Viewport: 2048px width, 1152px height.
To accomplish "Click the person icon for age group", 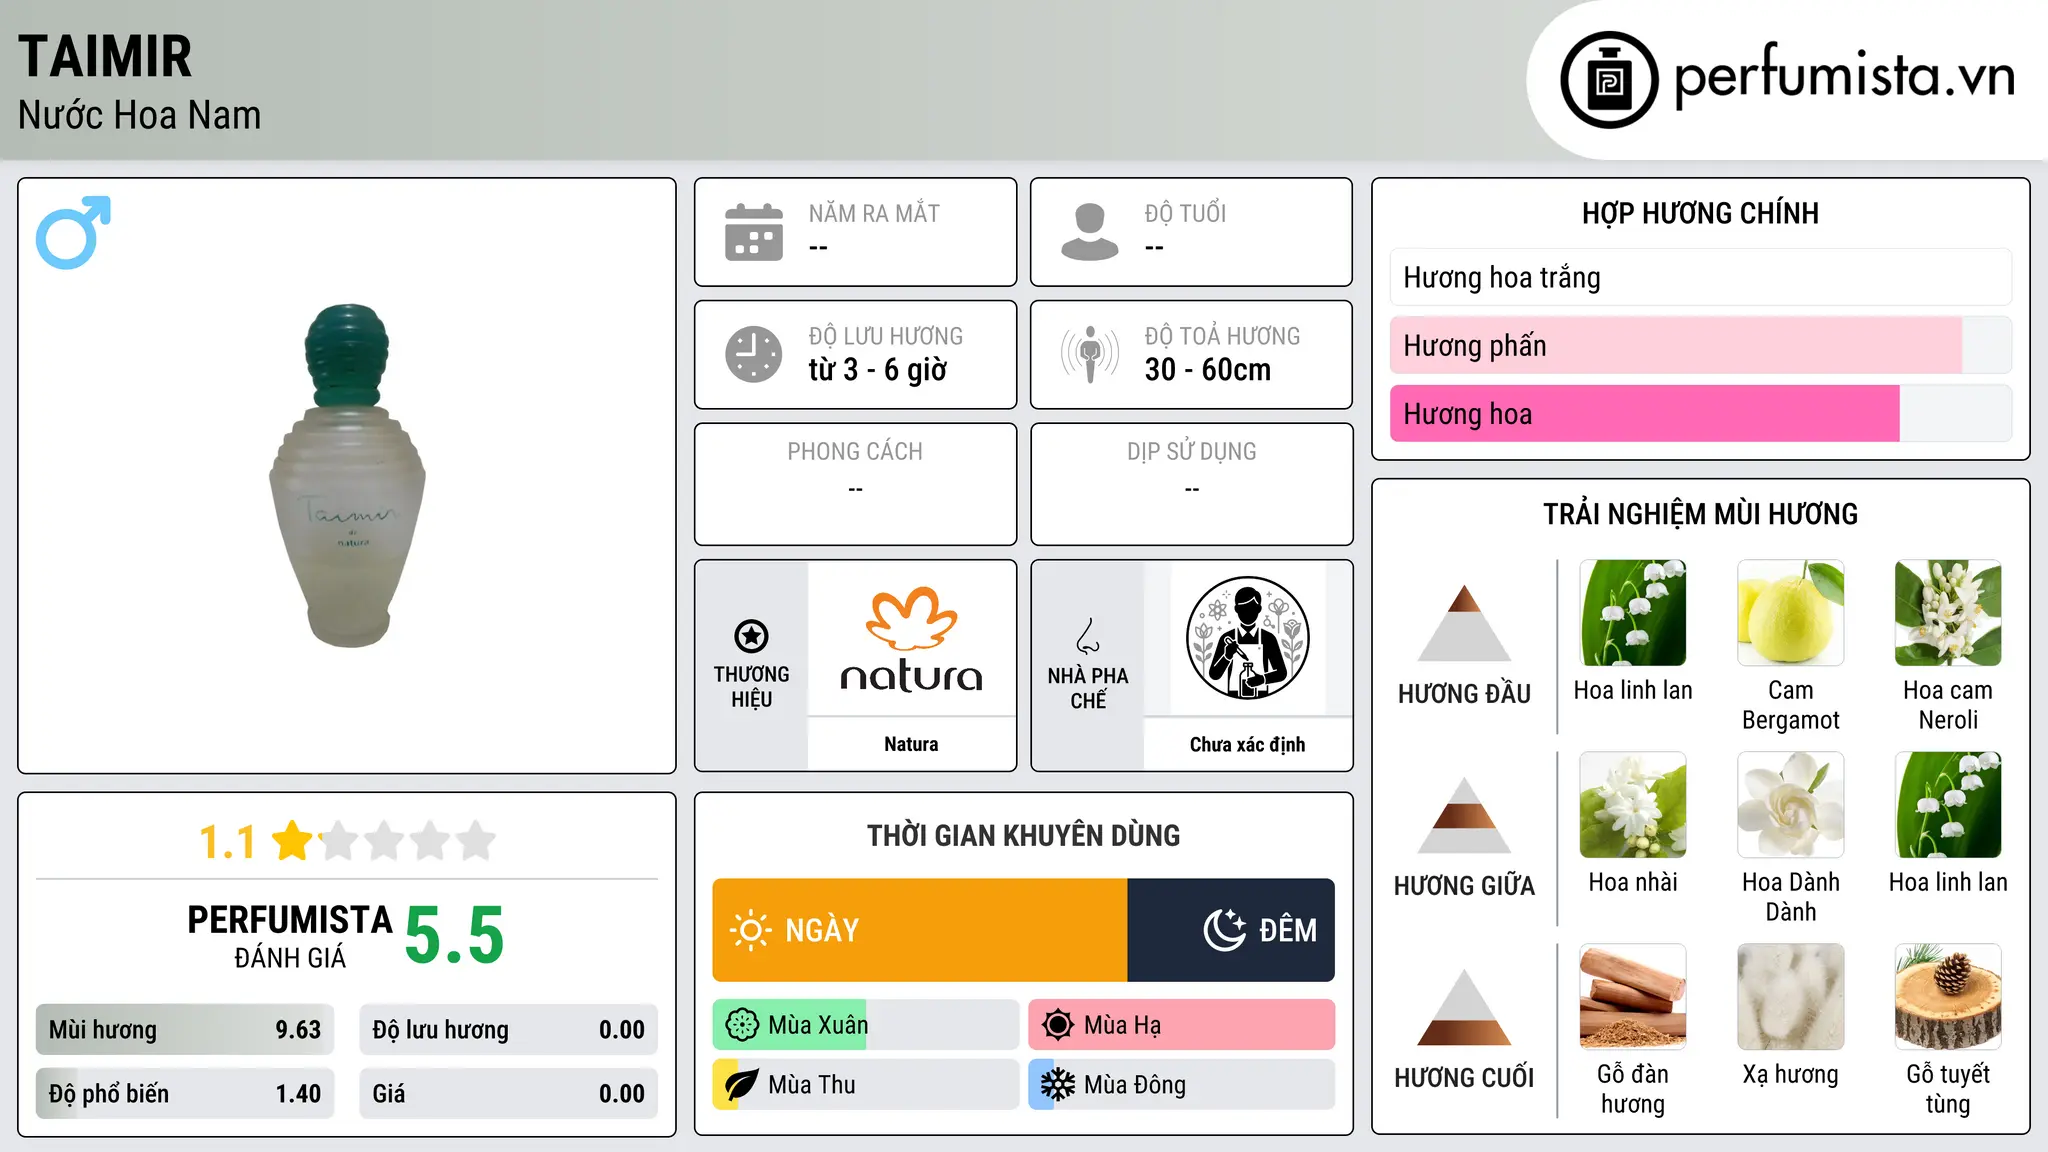I will click(x=1090, y=232).
